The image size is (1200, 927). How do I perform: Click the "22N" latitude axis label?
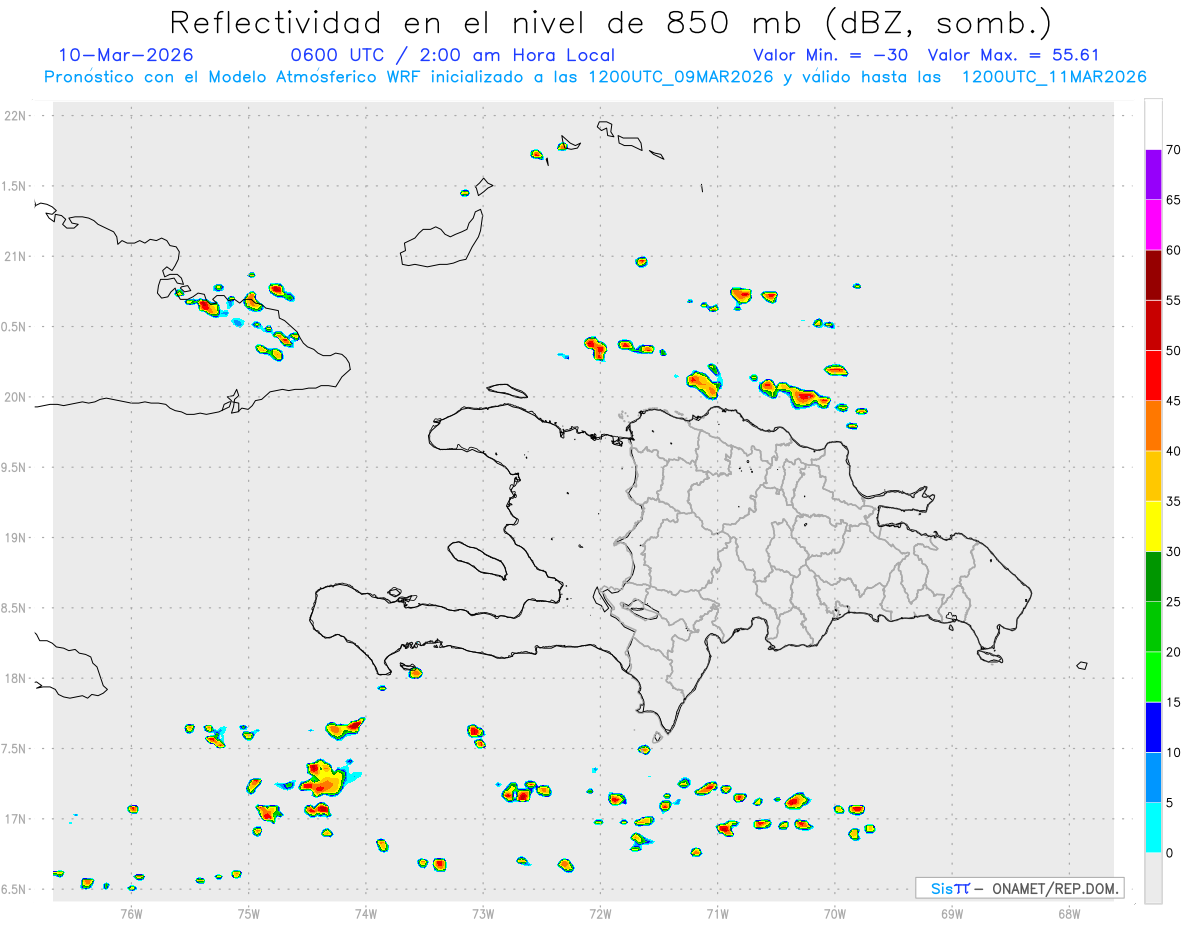coord(17,116)
